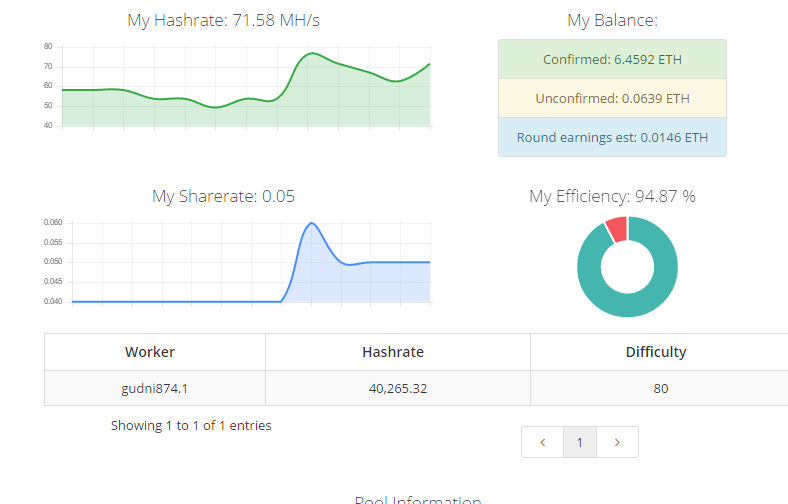Screen dimensions: 788x504
Task: Click the 40,265.32 hashrate cell
Action: (x=398, y=388)
